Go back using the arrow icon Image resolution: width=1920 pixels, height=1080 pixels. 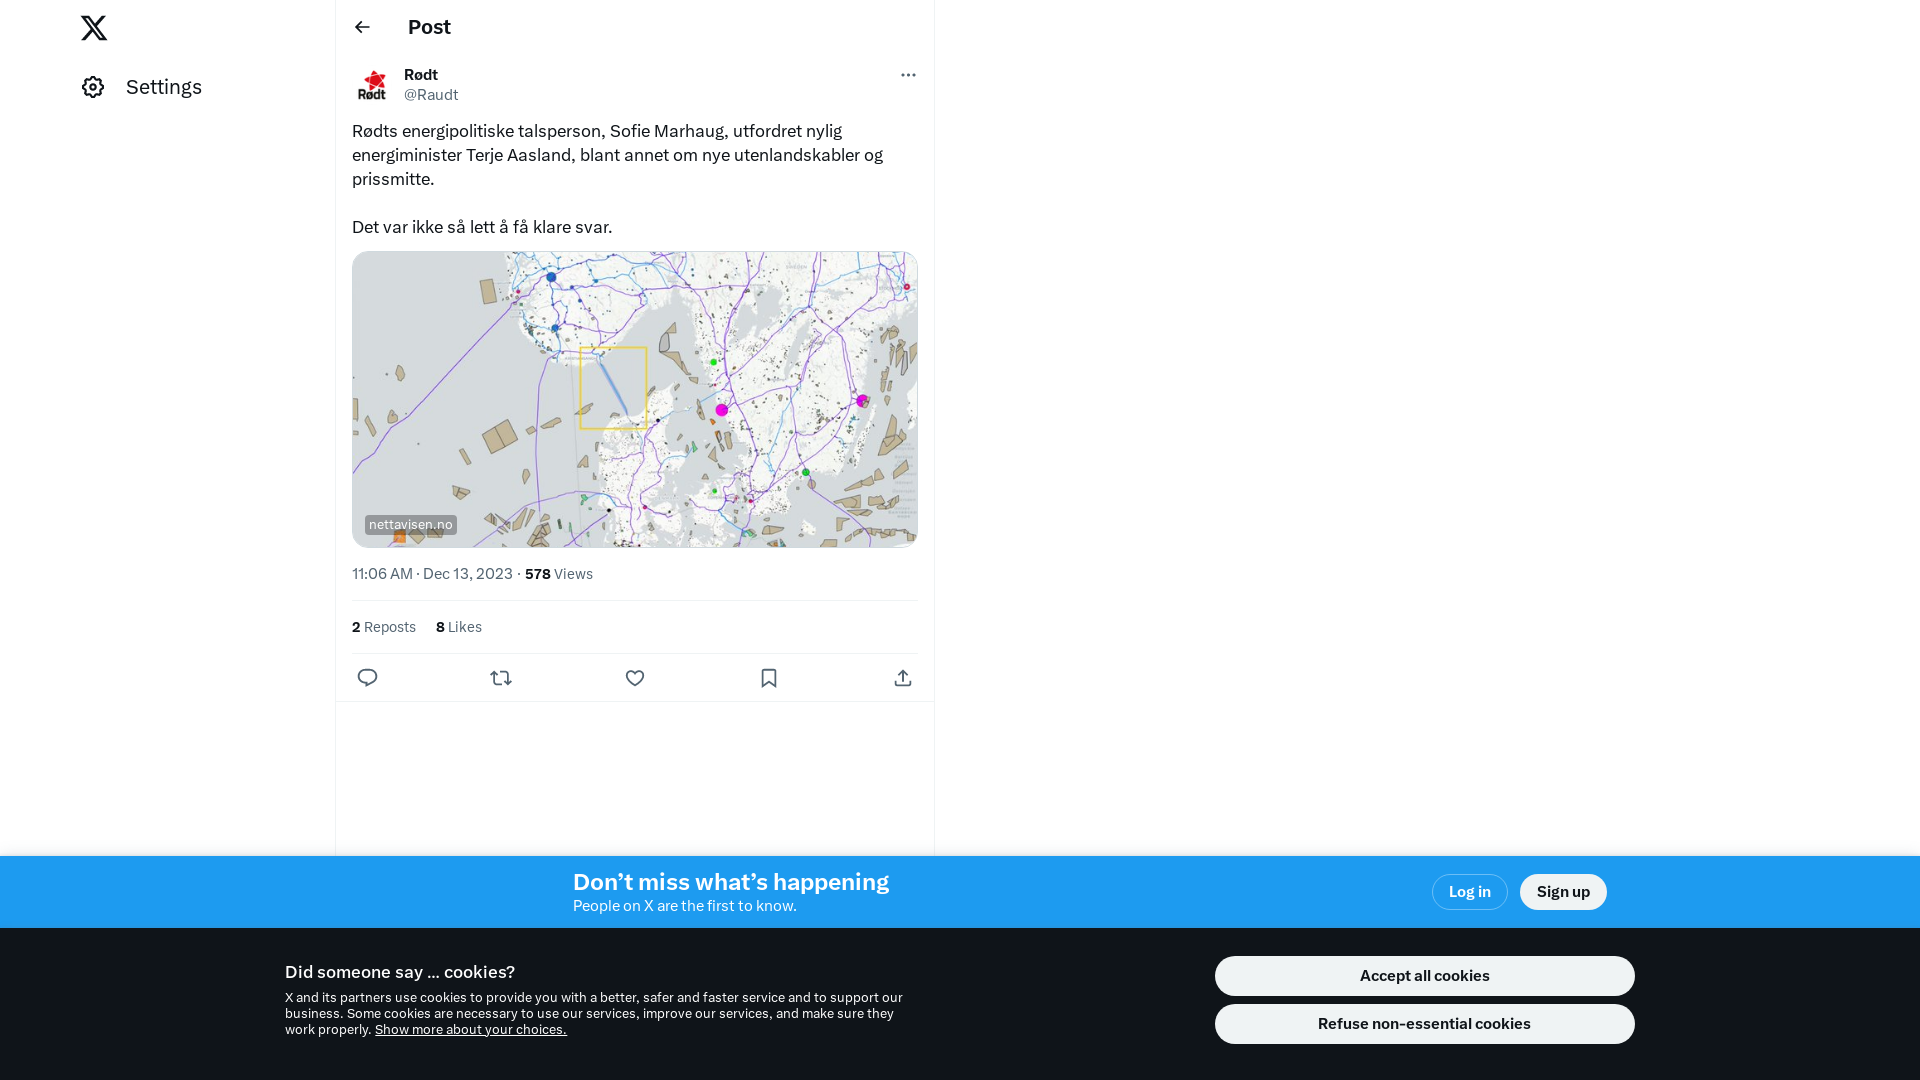[362, 27]
